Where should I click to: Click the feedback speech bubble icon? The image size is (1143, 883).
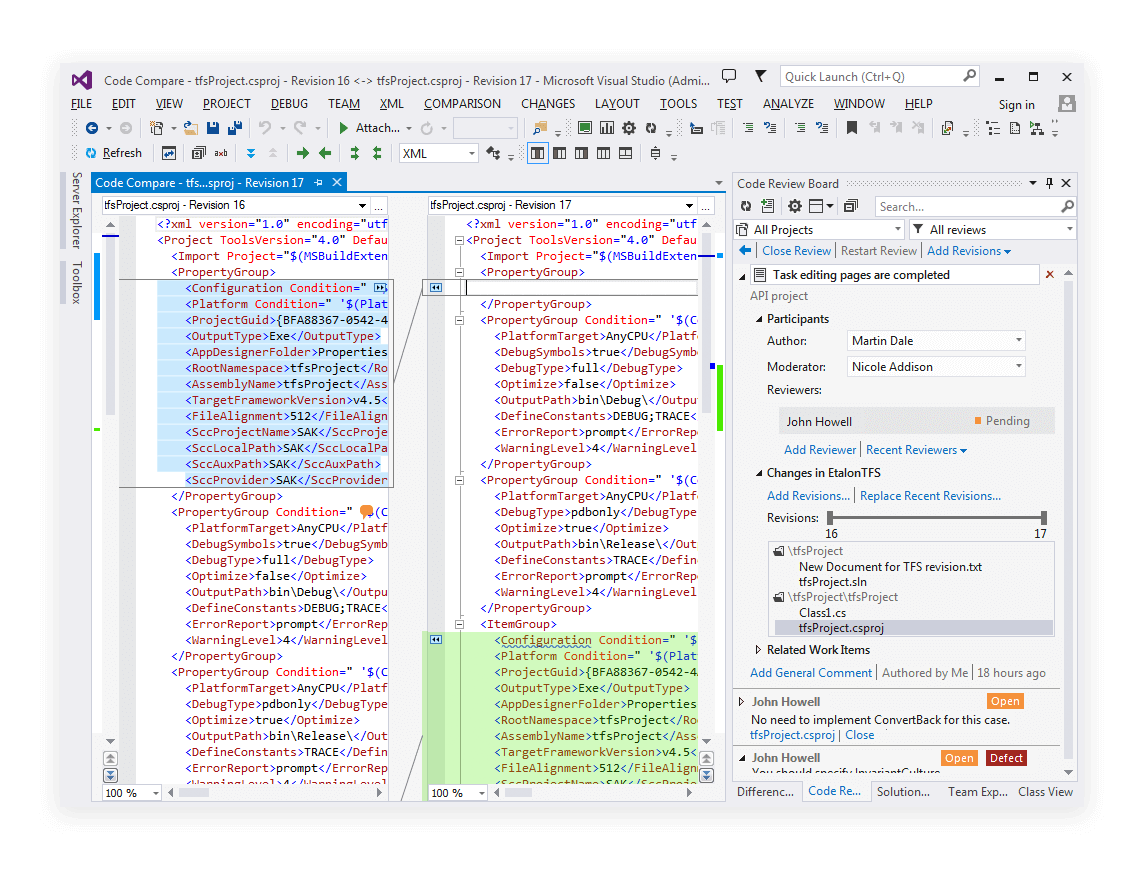click(x=729, y=76)
